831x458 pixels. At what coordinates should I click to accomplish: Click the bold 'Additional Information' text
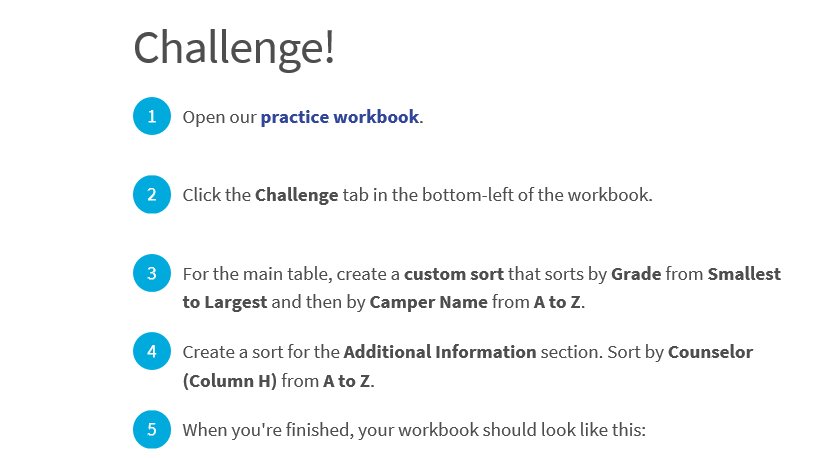[440, 352]
